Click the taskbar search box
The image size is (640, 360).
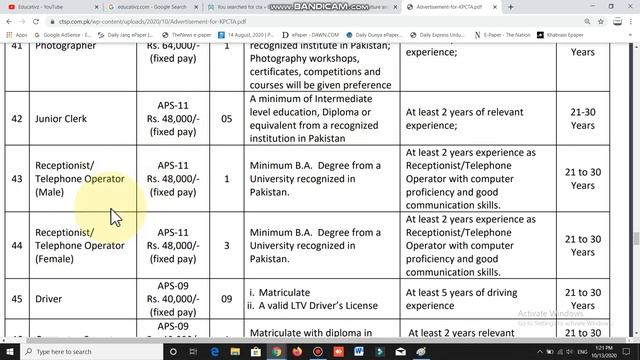[91, 351]
